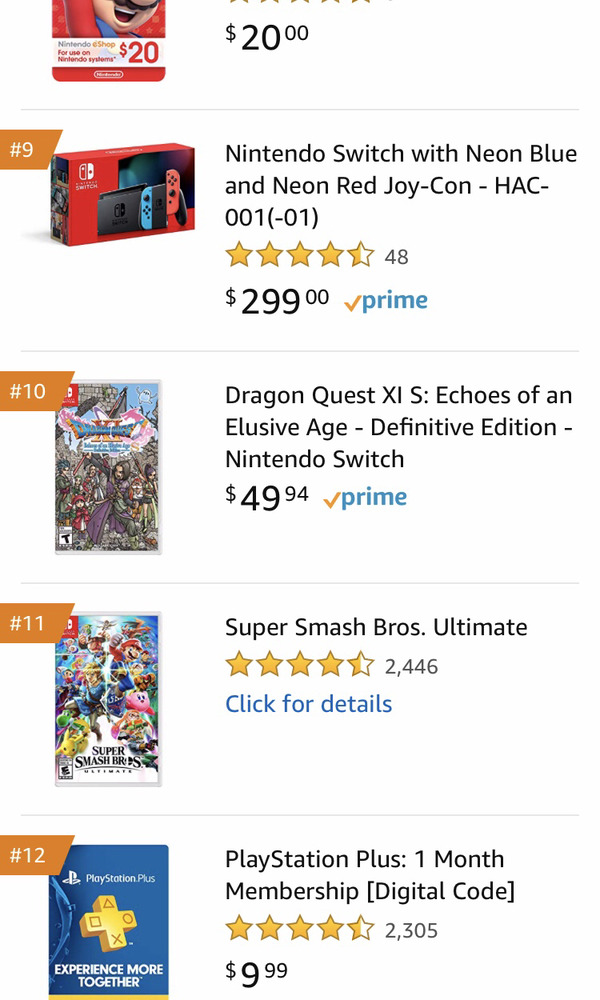Open the Nintendo eShop $20 card image
Viewport: 600px width, 1000px height.
tap(108, 40)
